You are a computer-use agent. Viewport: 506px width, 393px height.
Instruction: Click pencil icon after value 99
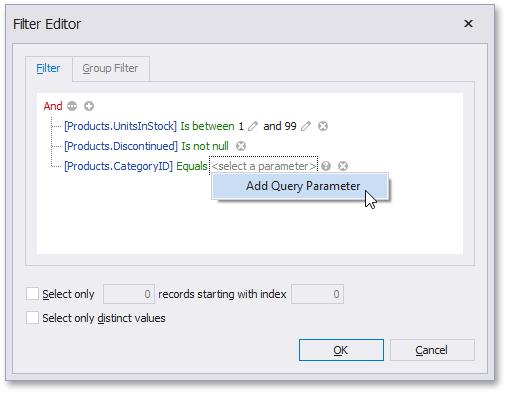[x=306, y=126]
